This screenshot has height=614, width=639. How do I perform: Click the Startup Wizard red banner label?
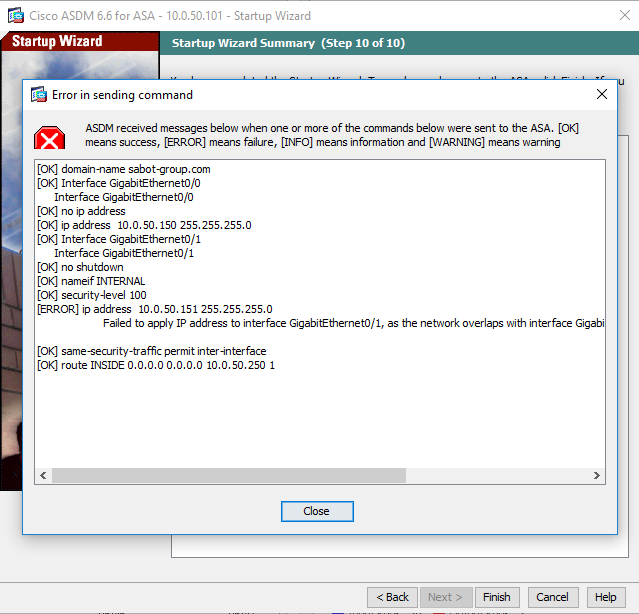point(57,41)
